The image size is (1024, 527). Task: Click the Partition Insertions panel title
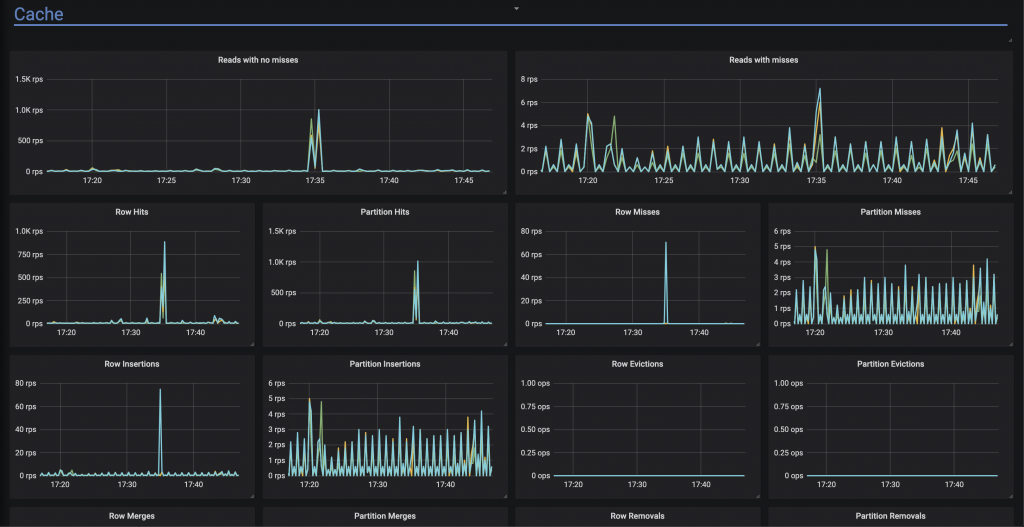(x=385, y=364)
